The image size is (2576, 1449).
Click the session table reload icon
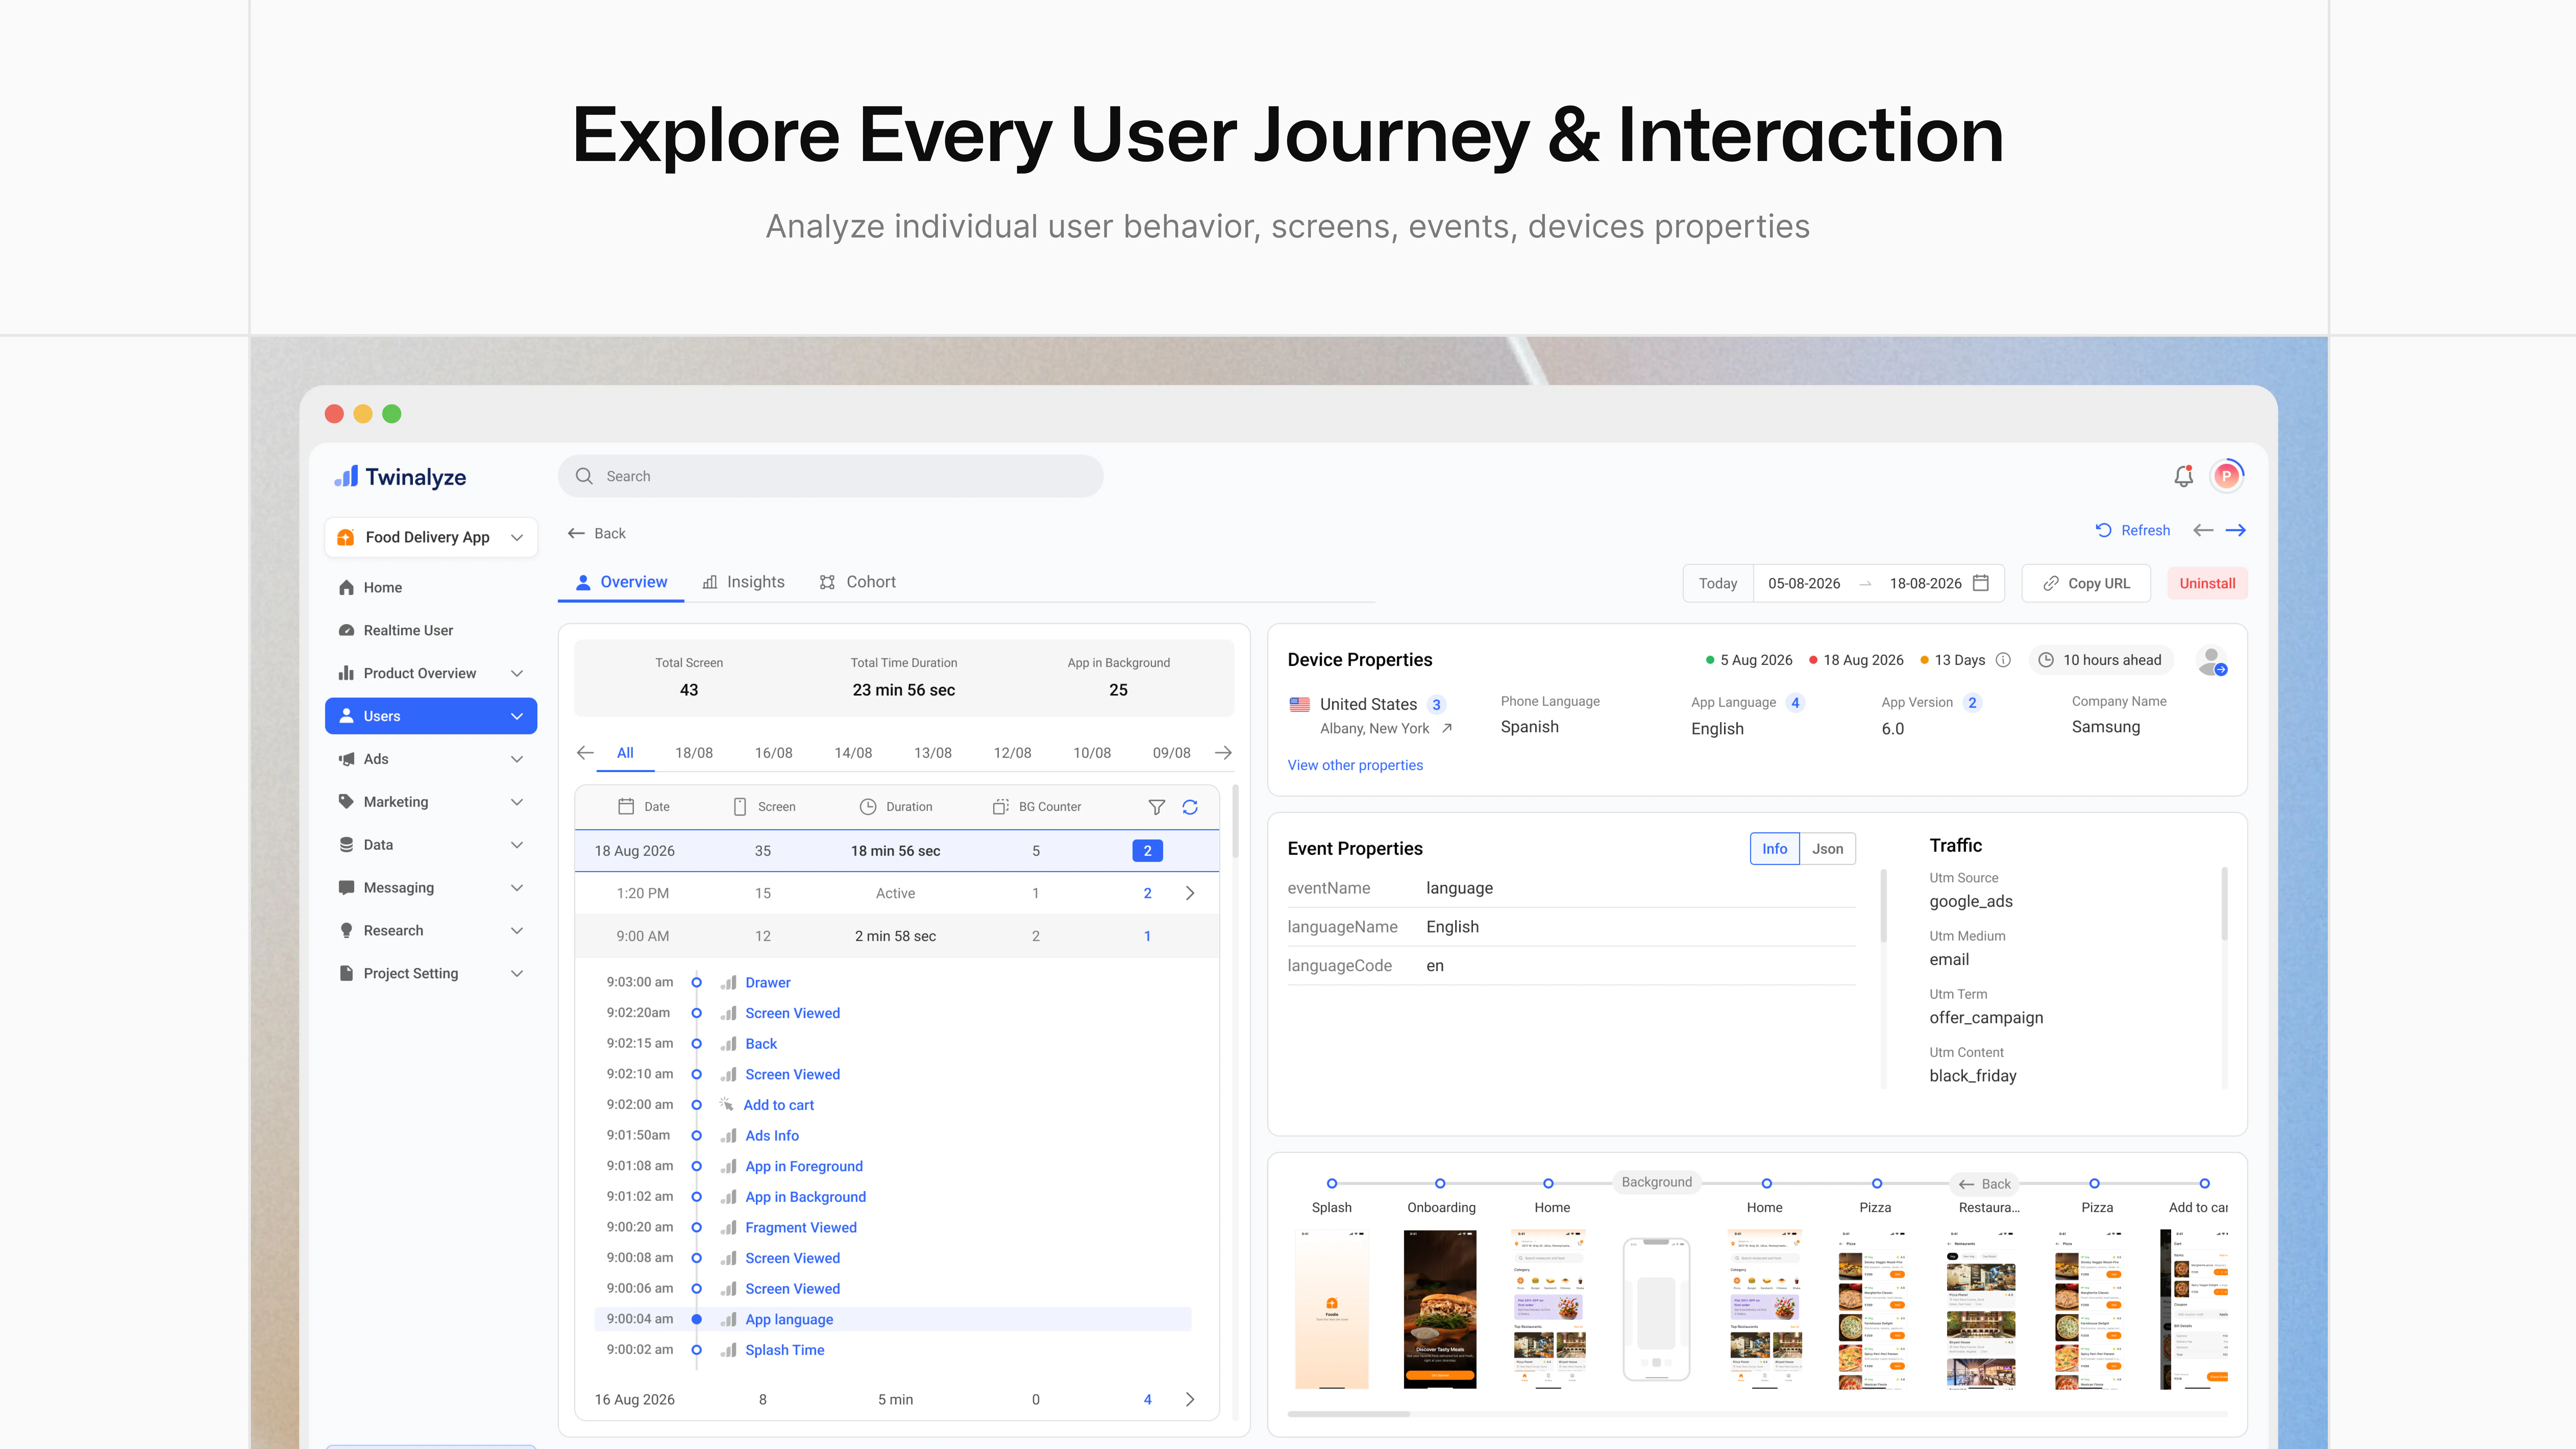click(1190, 807)
